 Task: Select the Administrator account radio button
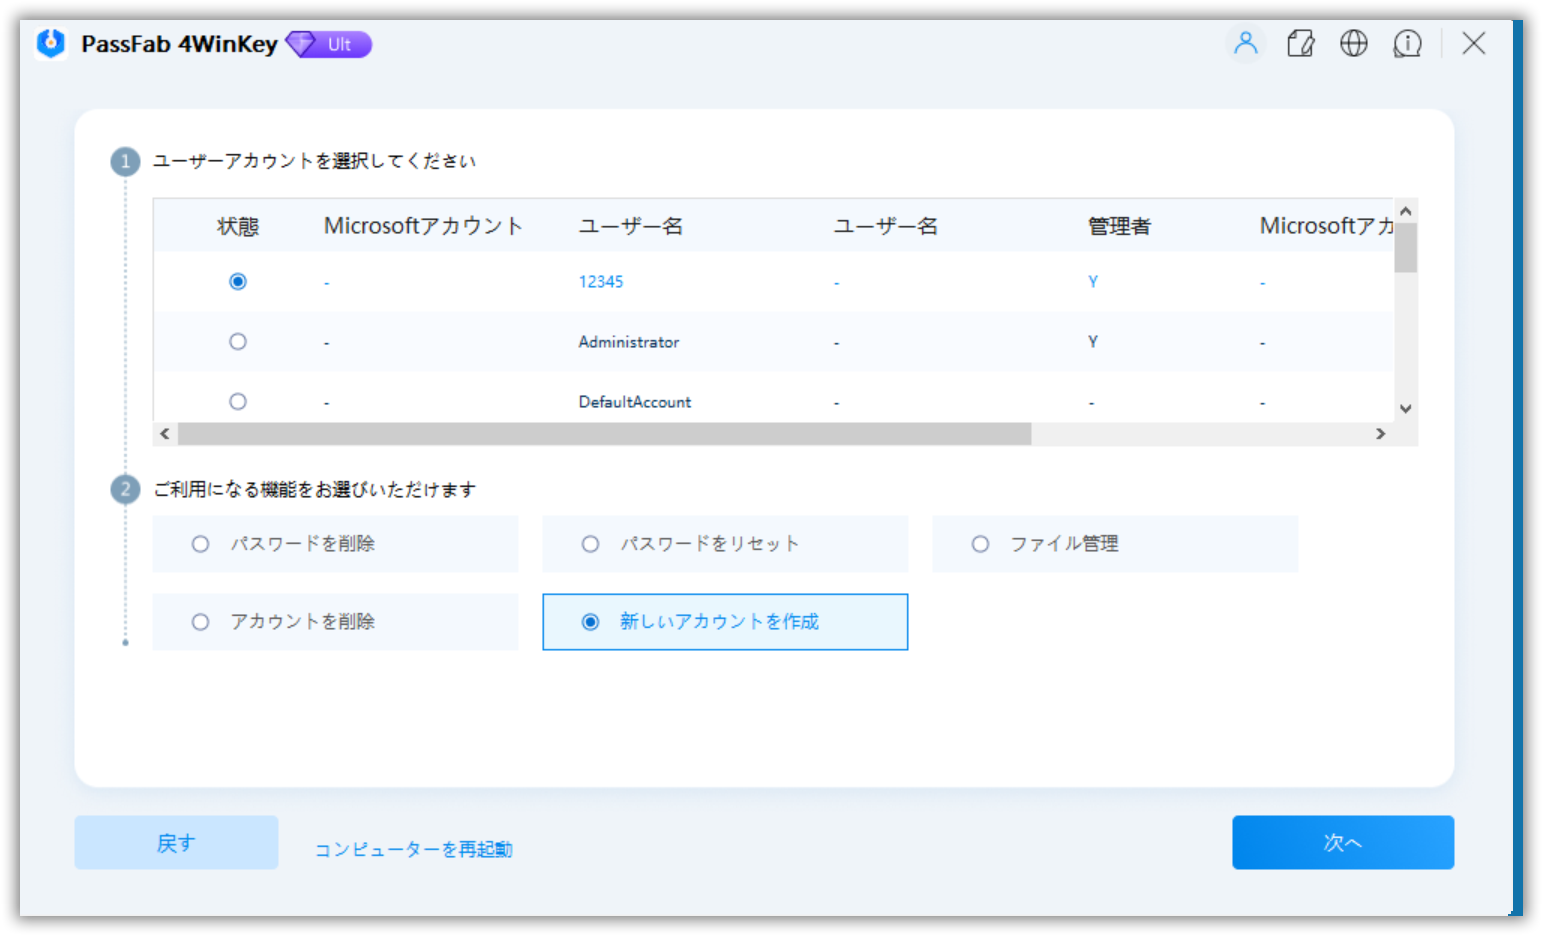pyautogui.click(x=237, y=341)
